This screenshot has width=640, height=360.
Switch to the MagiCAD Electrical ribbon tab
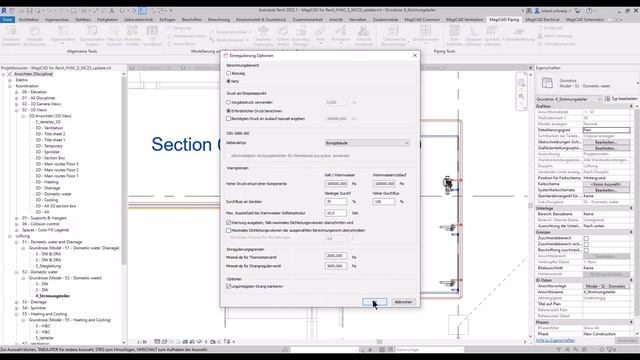point(542,19)
